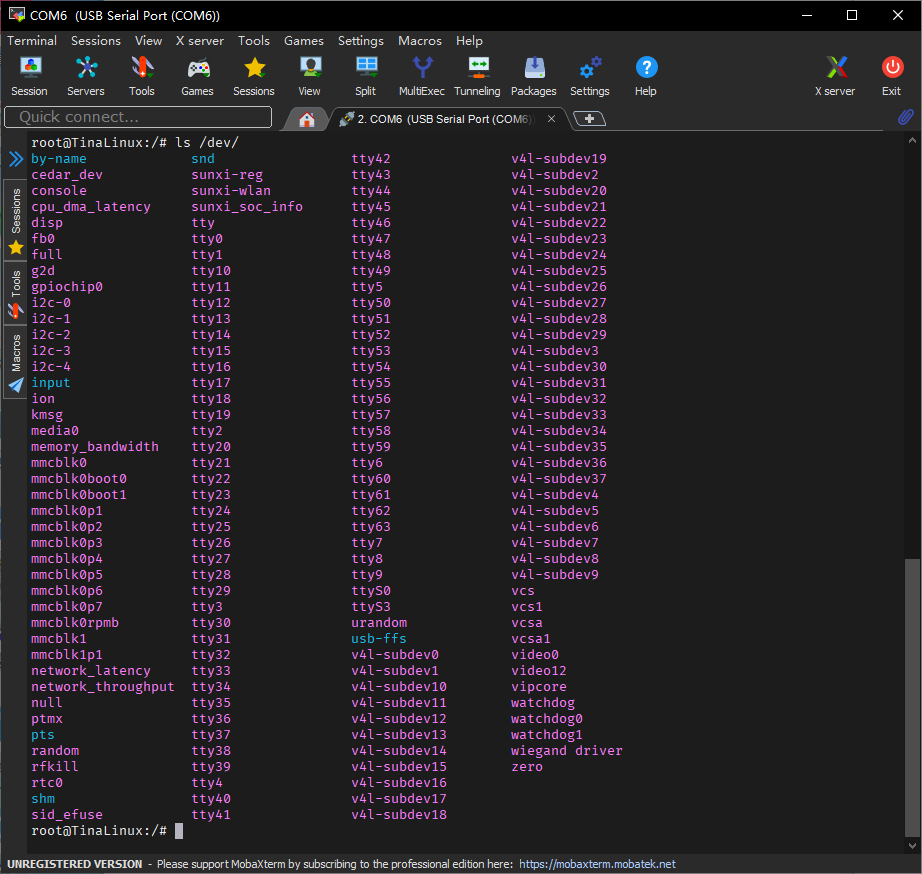Screen dimensions: 922x874
Task: Add a new terminal tab
Action: pos(590,119)
